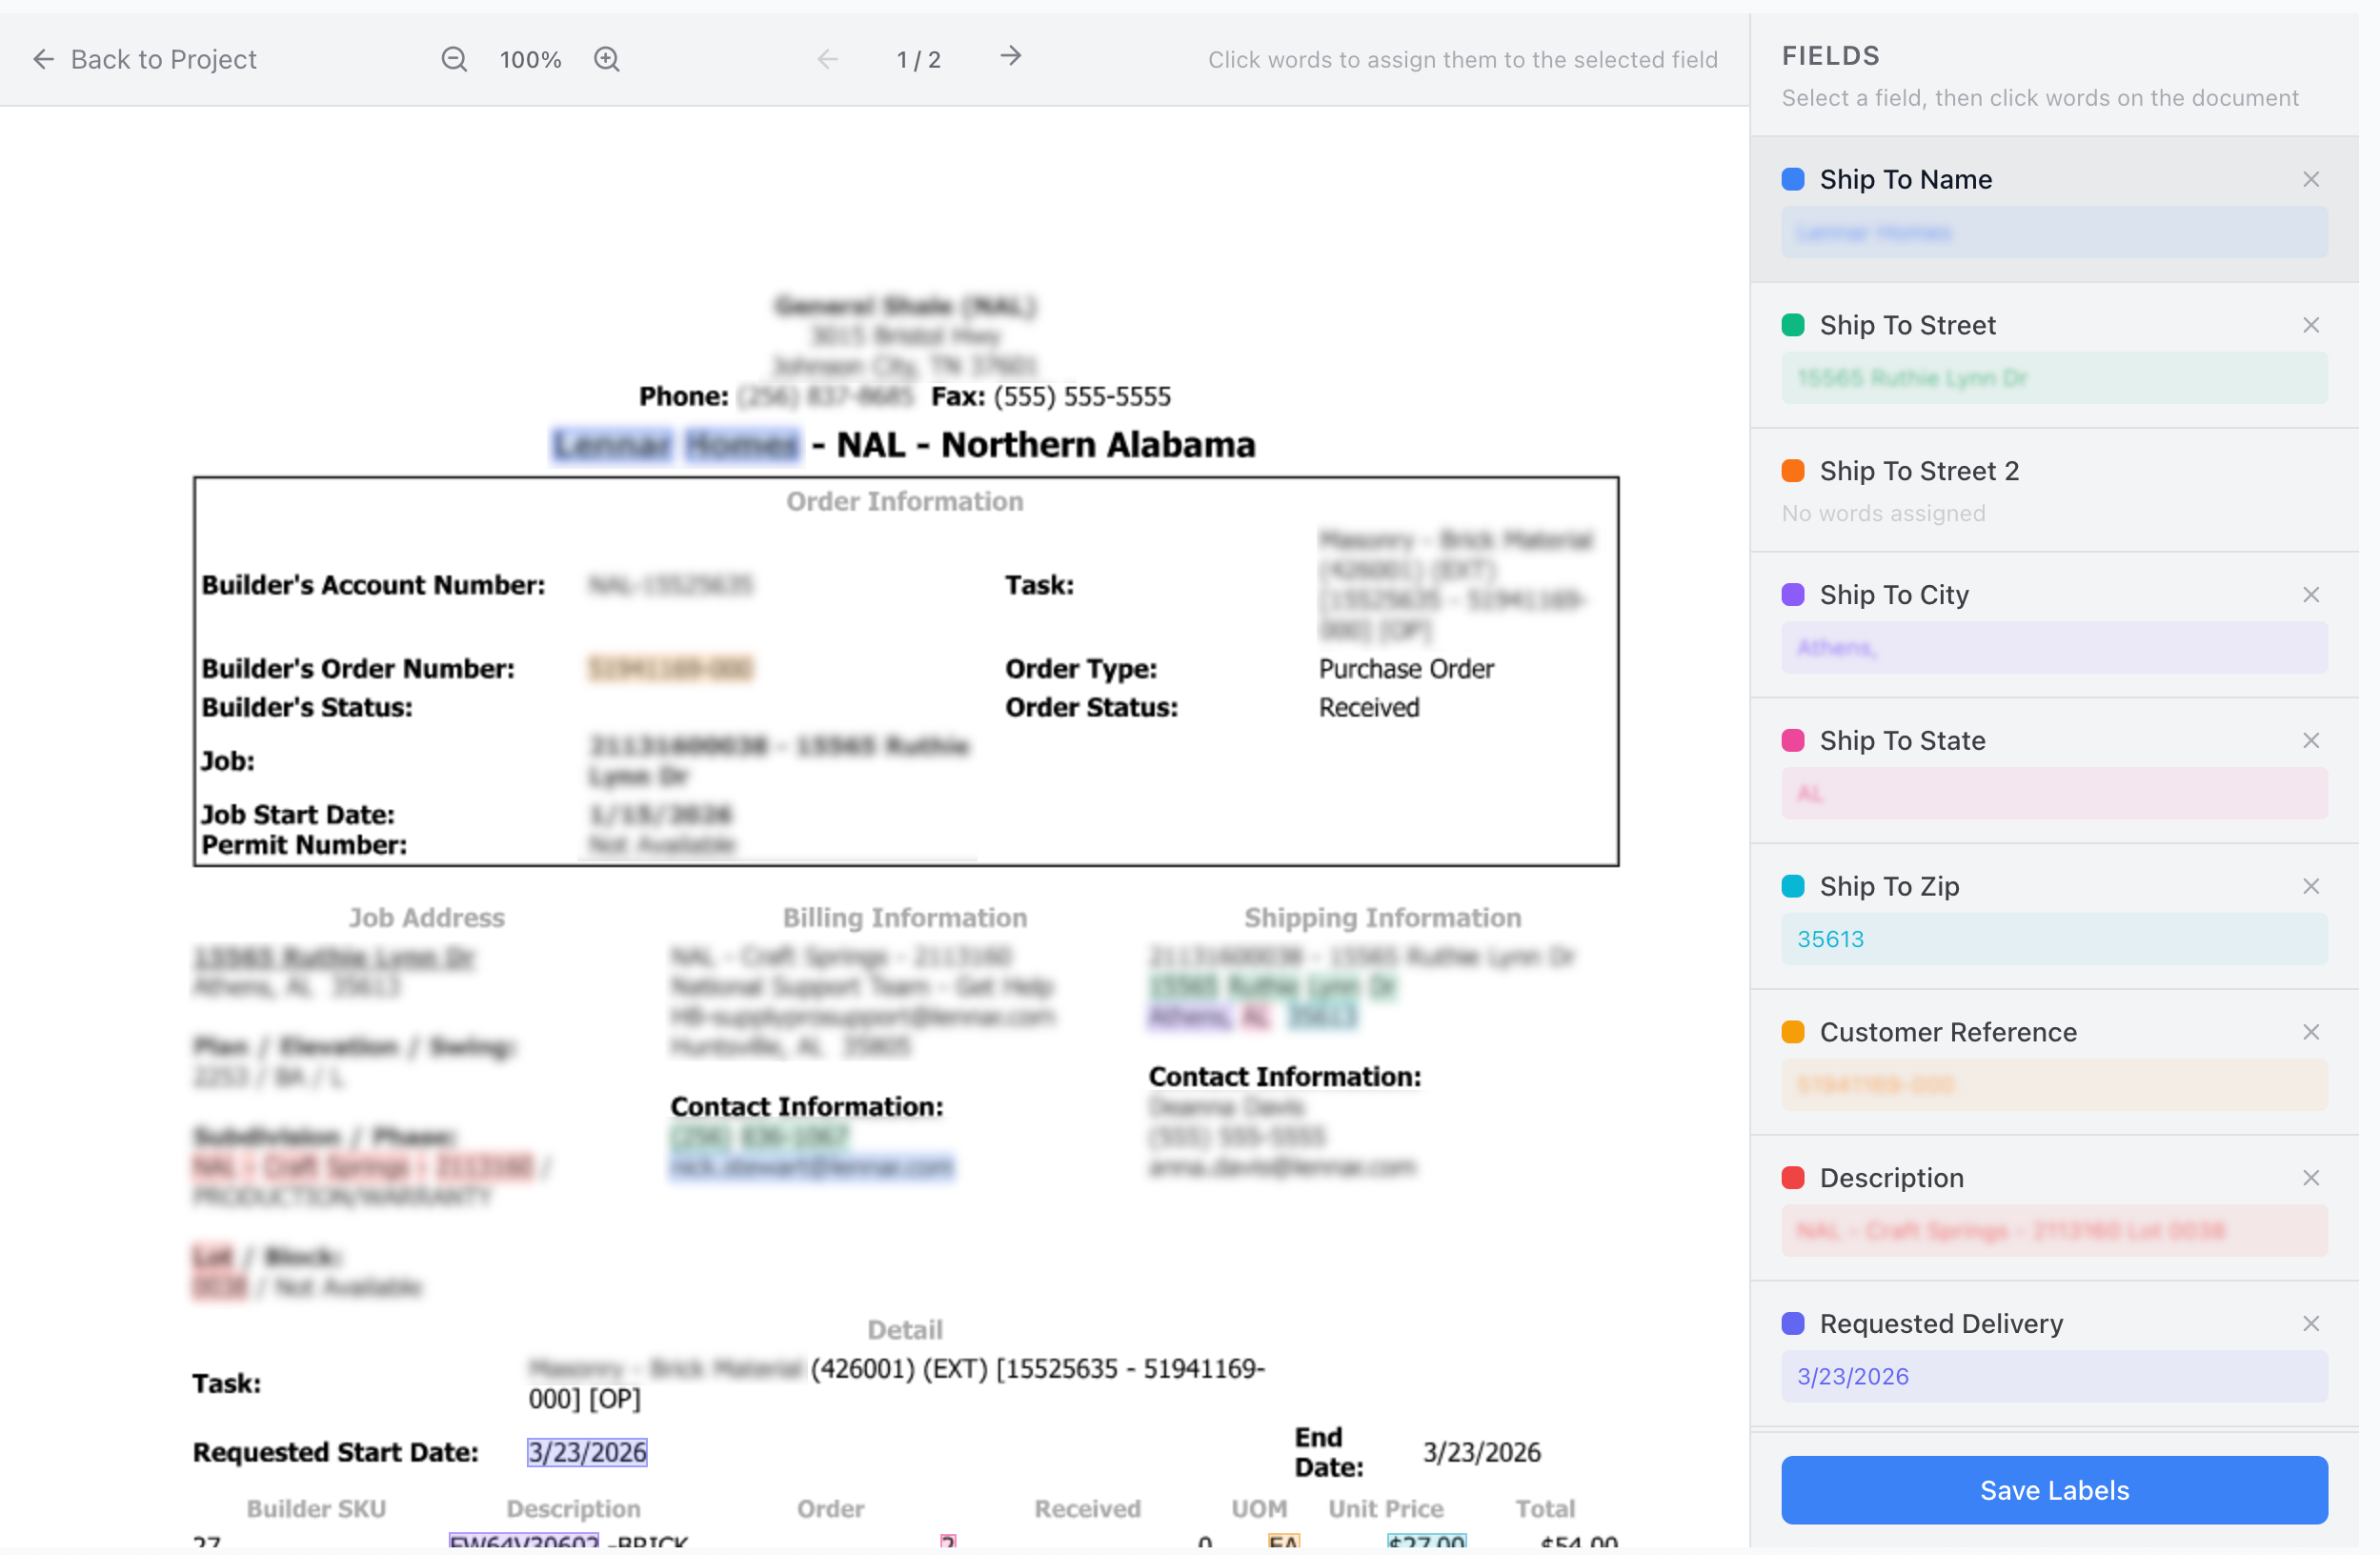Image resolution: width=2380 pixels, height=1555 pixels.
Task: Select the Description field
Action: [x=2055, y=1209]
